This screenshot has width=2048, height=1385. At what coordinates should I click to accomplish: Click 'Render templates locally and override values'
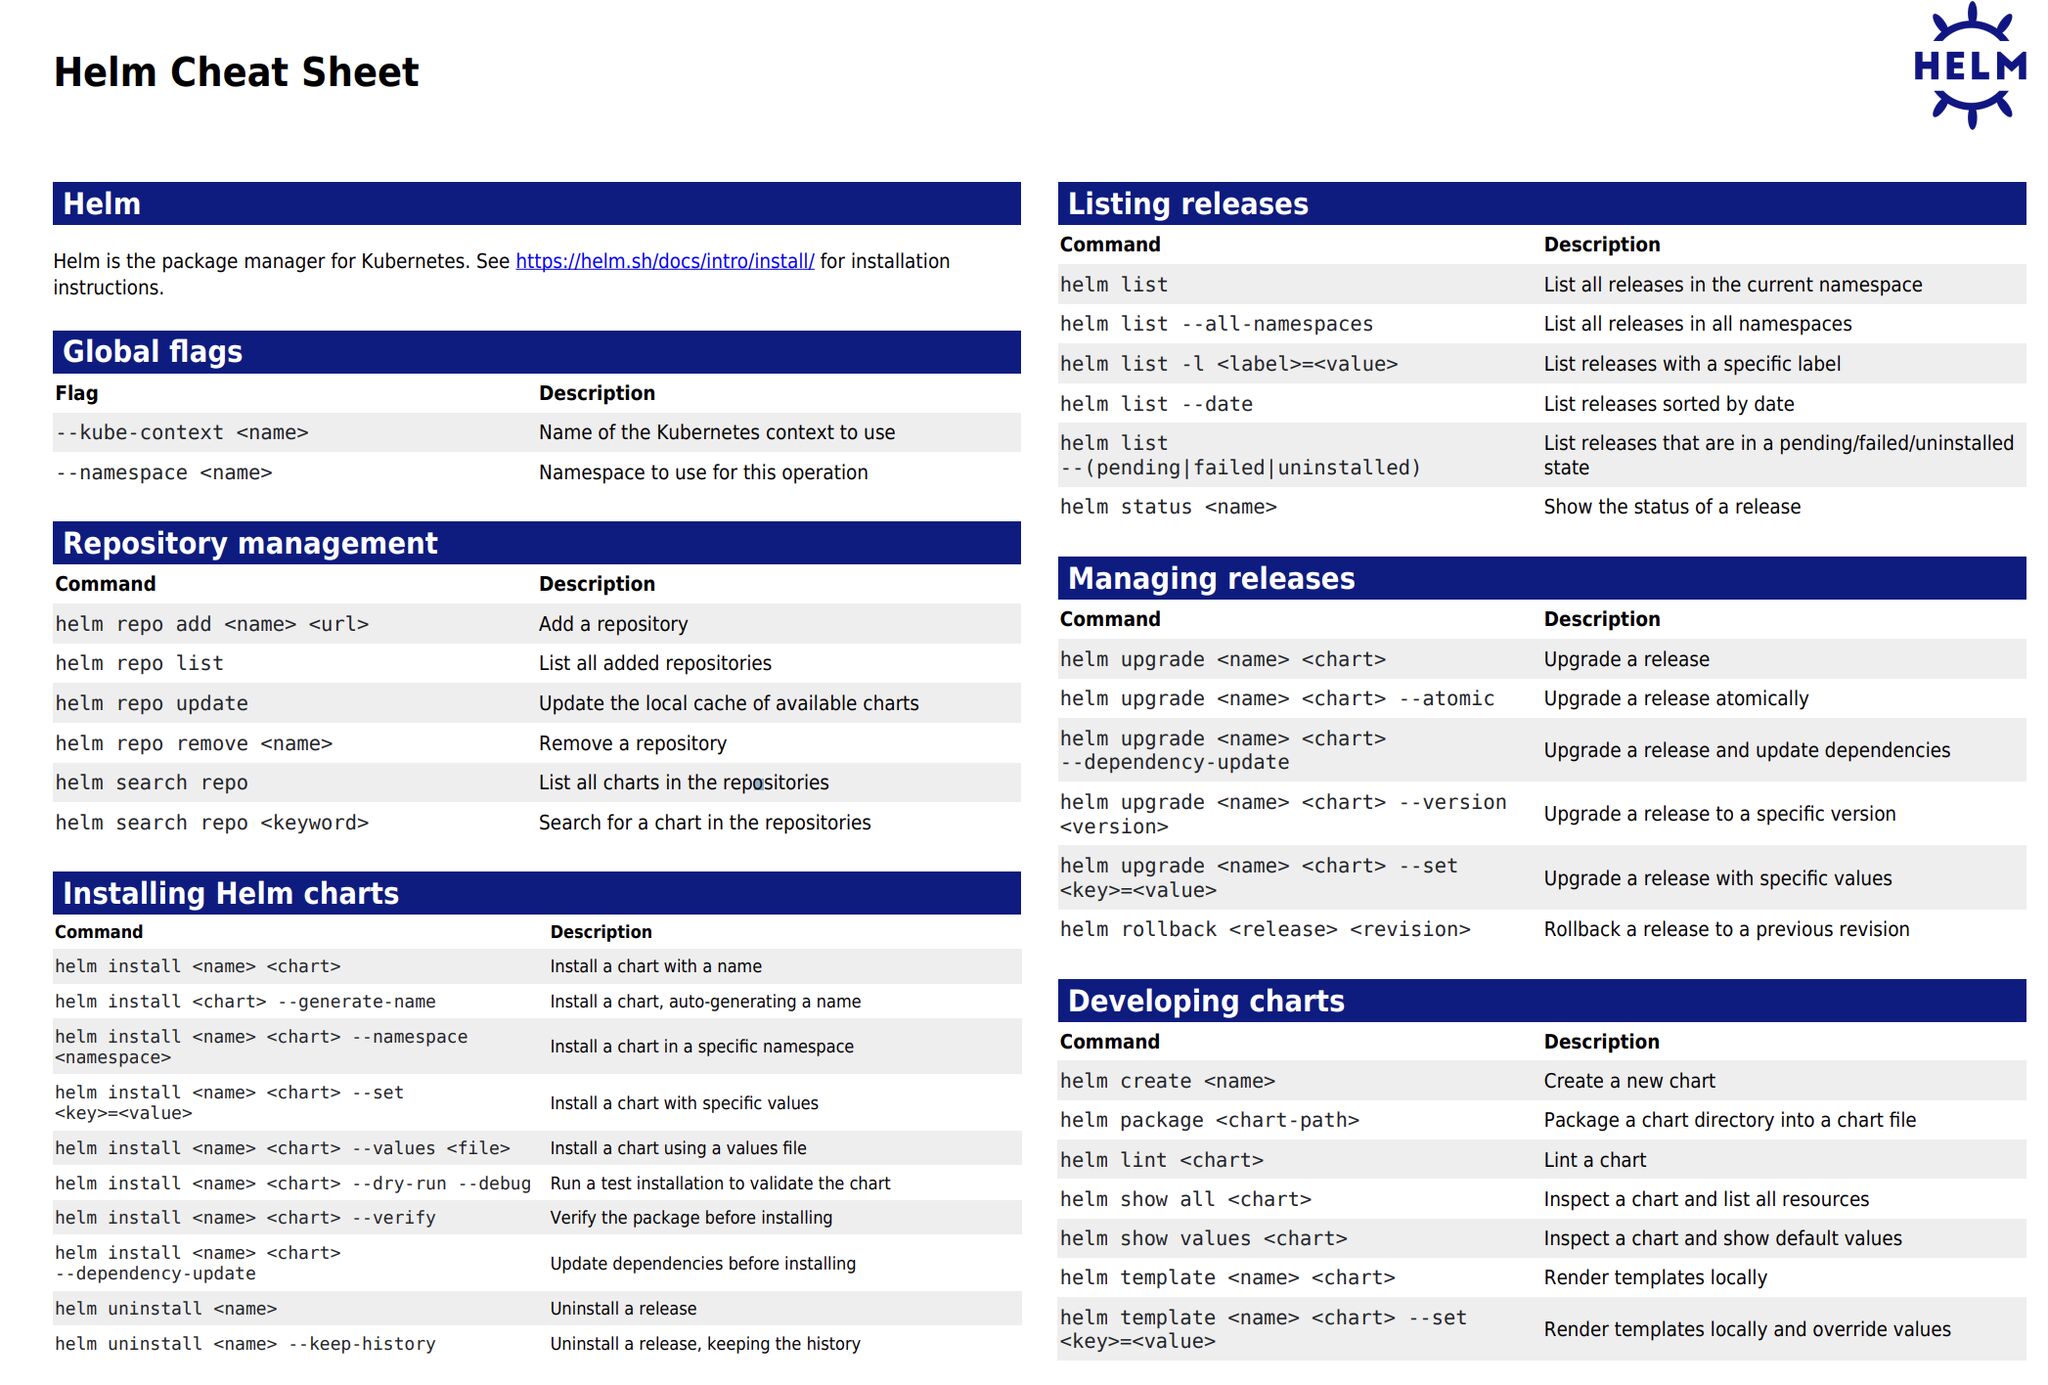point(1747,1329)
